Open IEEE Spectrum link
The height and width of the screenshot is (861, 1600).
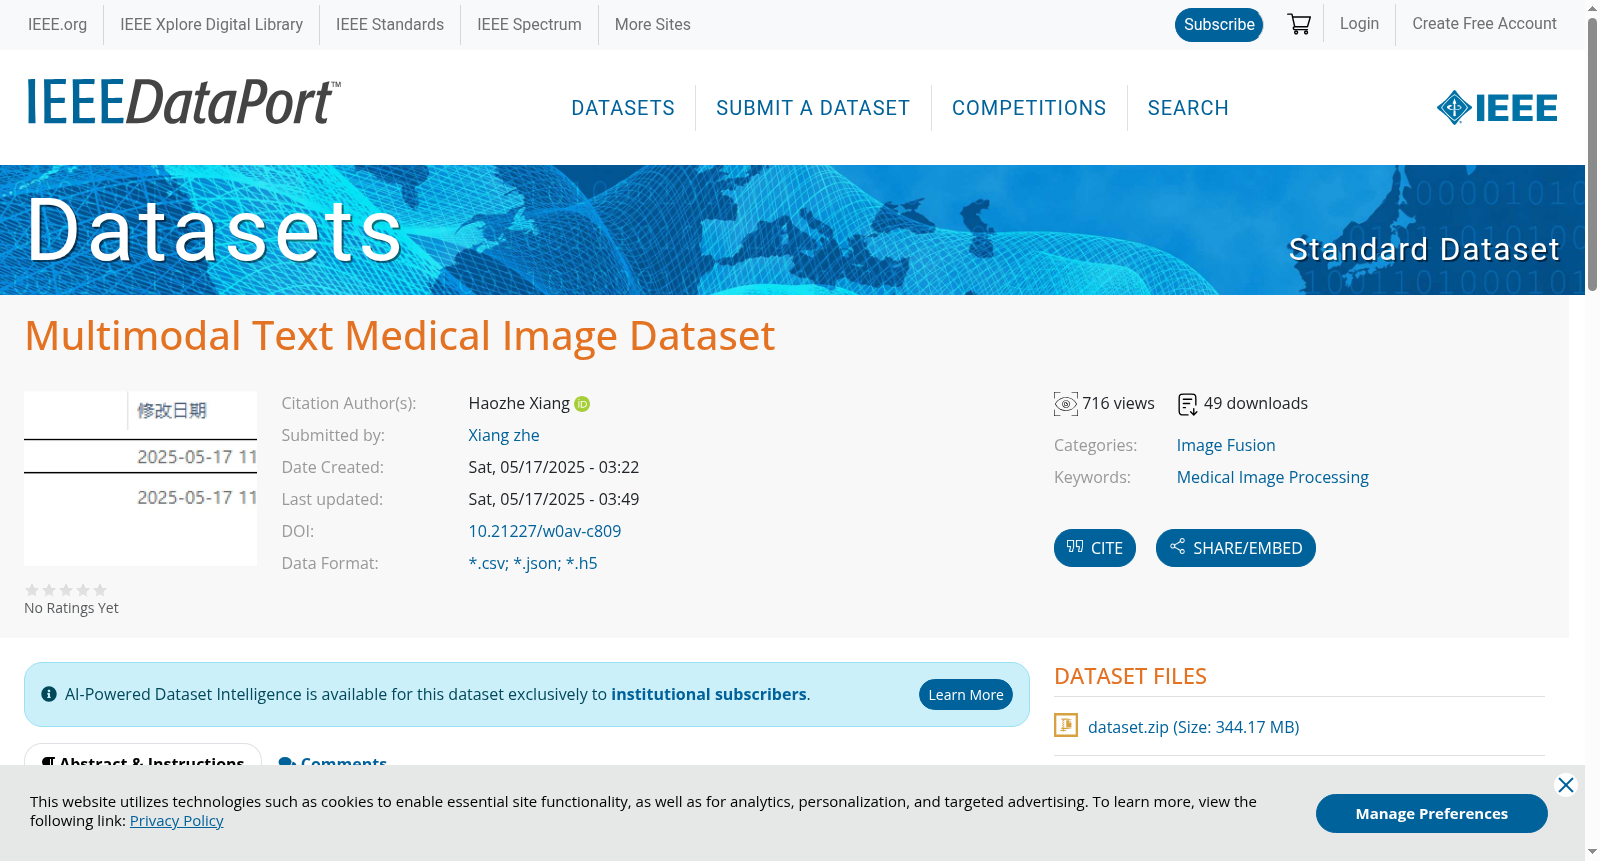[x=529, y=25]
